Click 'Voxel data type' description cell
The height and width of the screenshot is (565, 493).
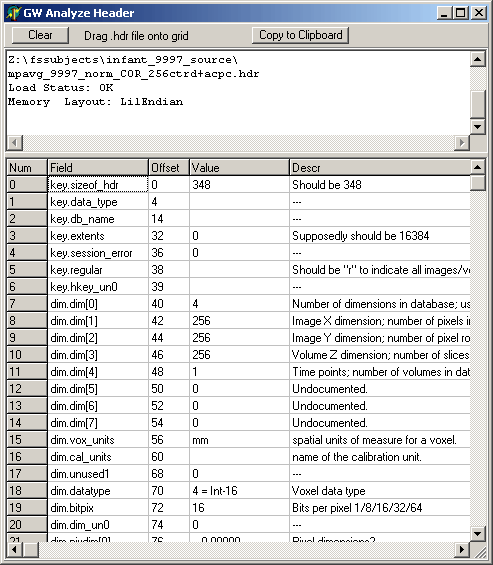pos(380,490)
